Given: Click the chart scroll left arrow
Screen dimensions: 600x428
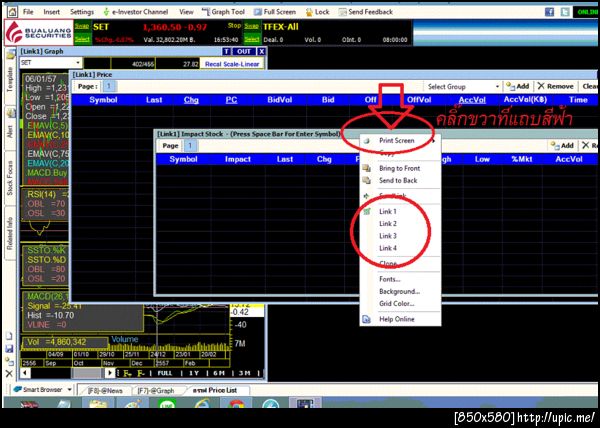Looking at the screenshot, I should (25, 373).
